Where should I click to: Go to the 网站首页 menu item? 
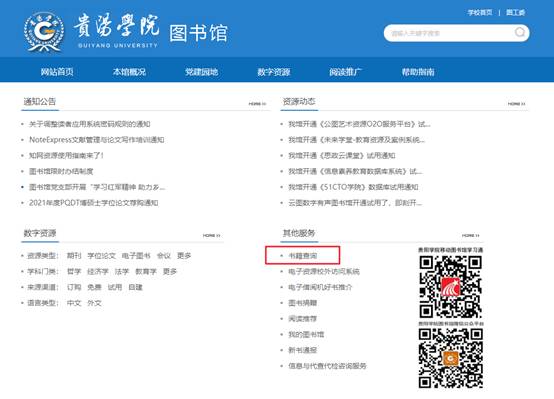pyautogui.click(x=57, y=72)
